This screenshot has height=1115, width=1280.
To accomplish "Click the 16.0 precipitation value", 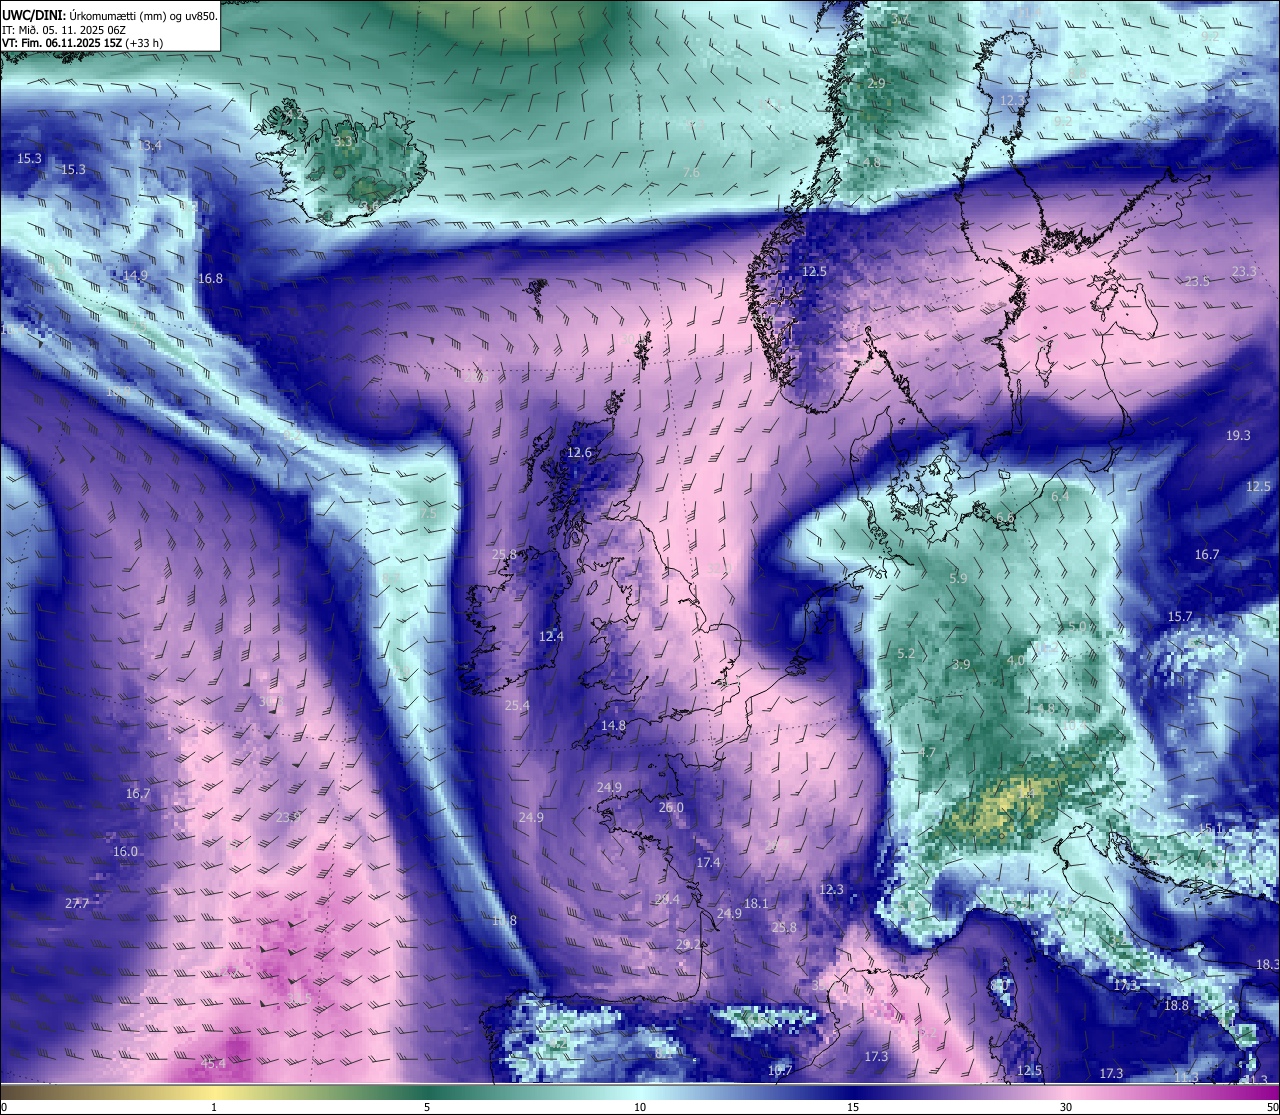I will [126, 852].
